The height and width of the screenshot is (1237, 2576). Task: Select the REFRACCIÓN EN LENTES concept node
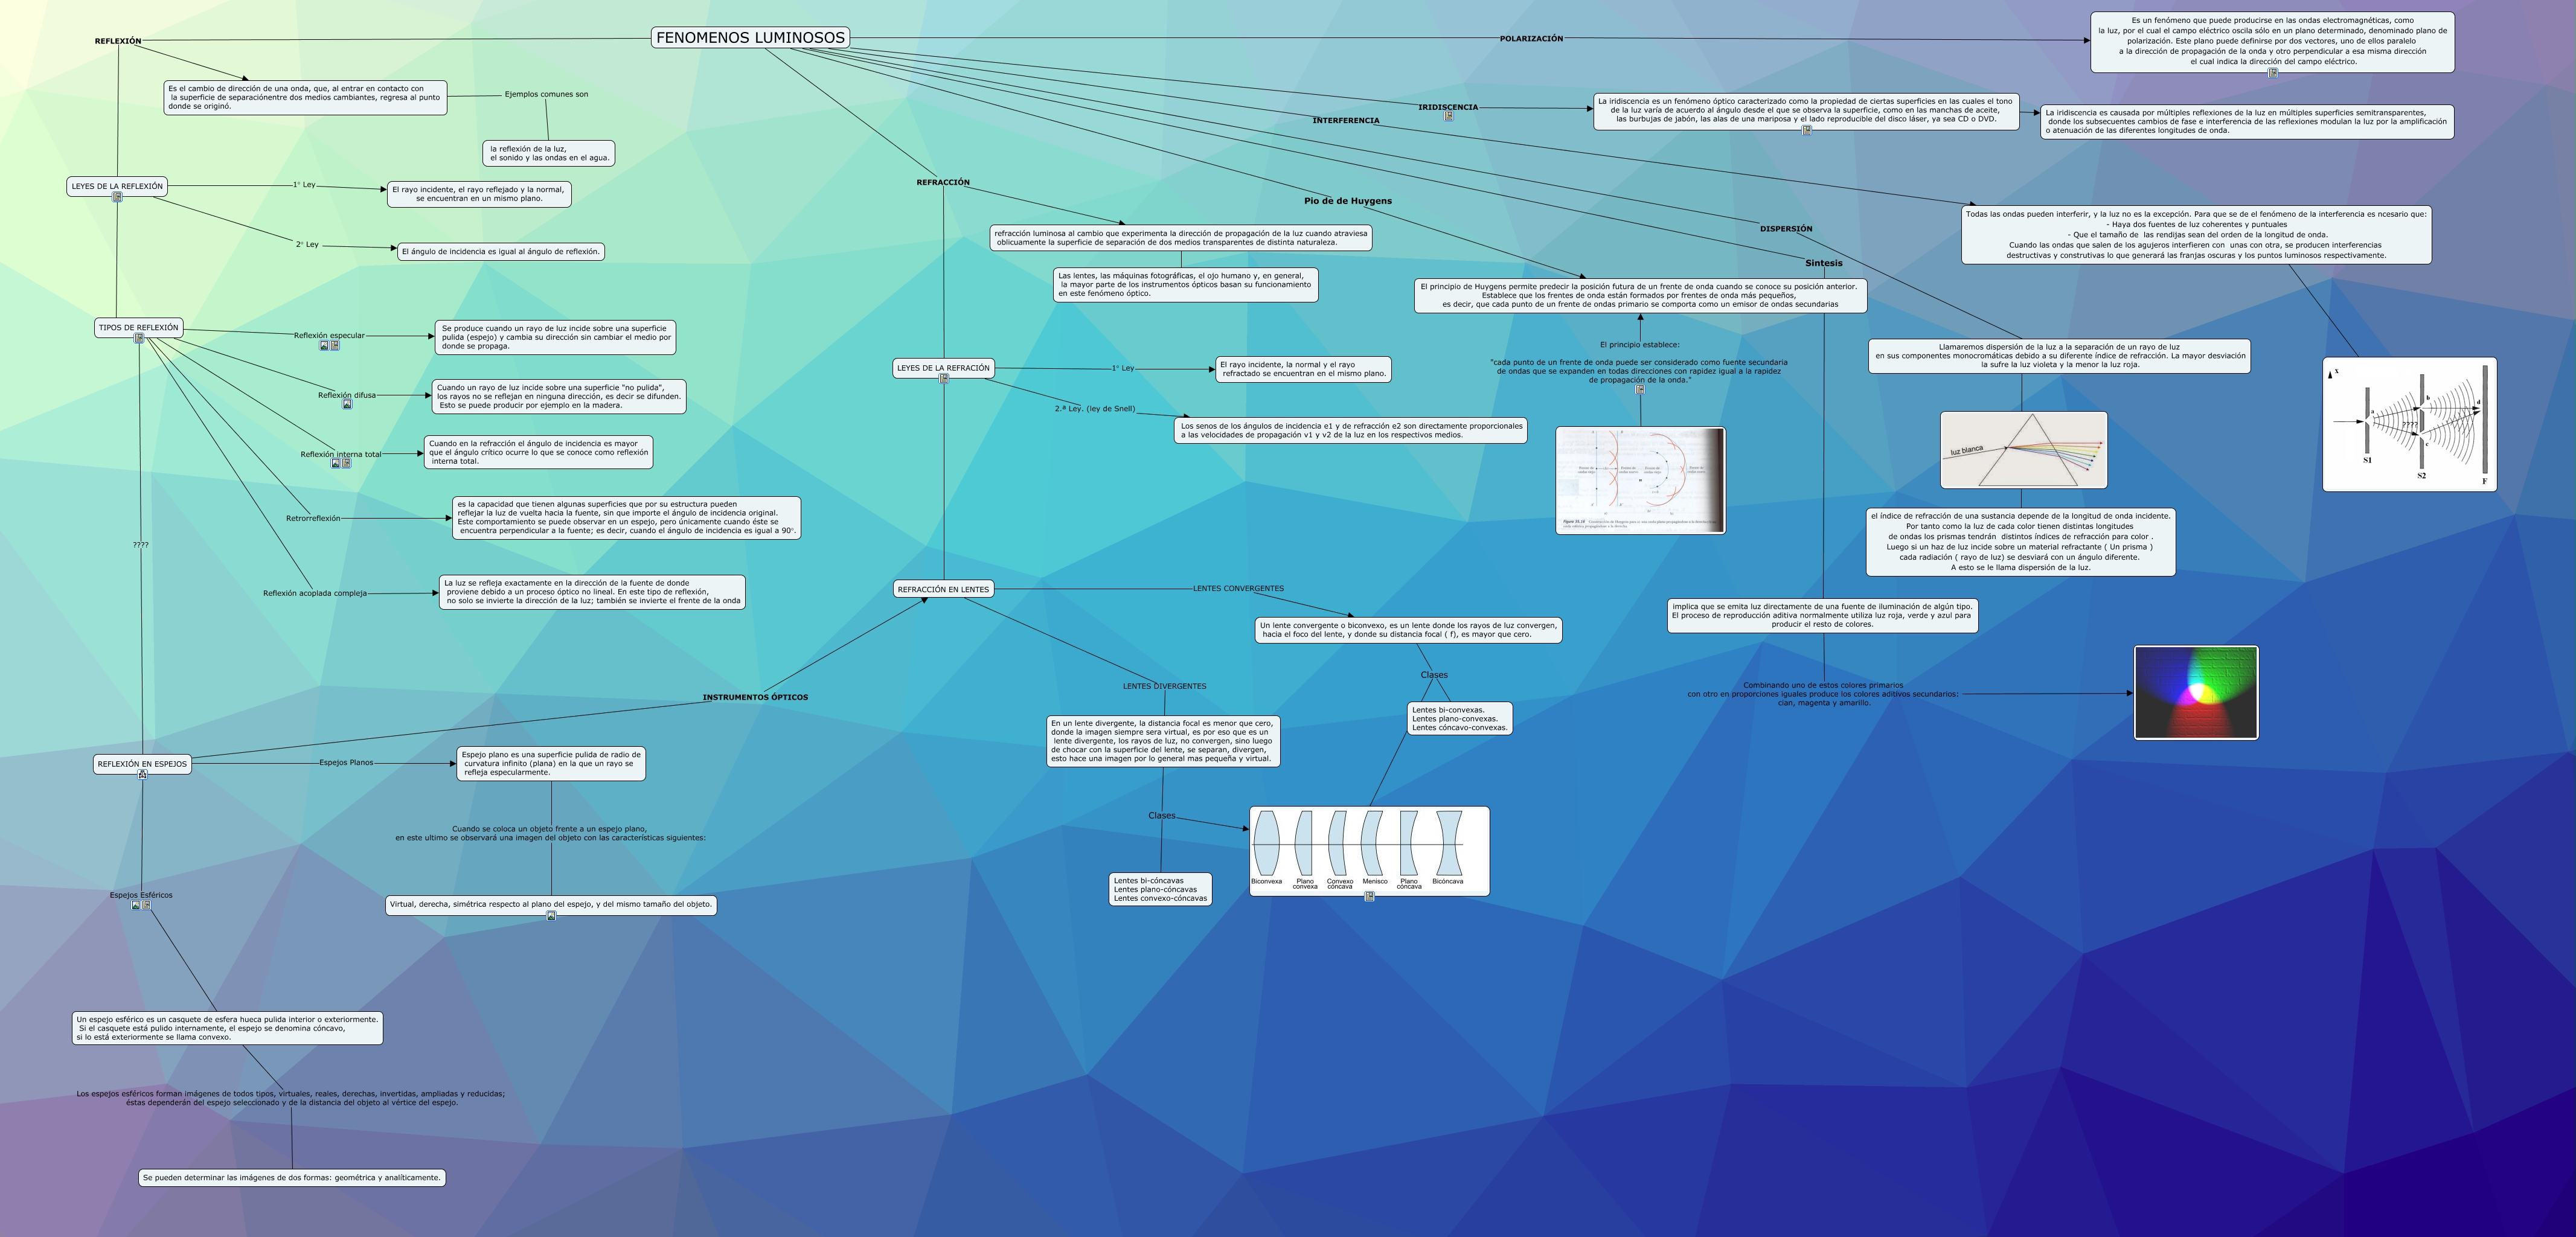pyautogui.click(x=943, y=589)
